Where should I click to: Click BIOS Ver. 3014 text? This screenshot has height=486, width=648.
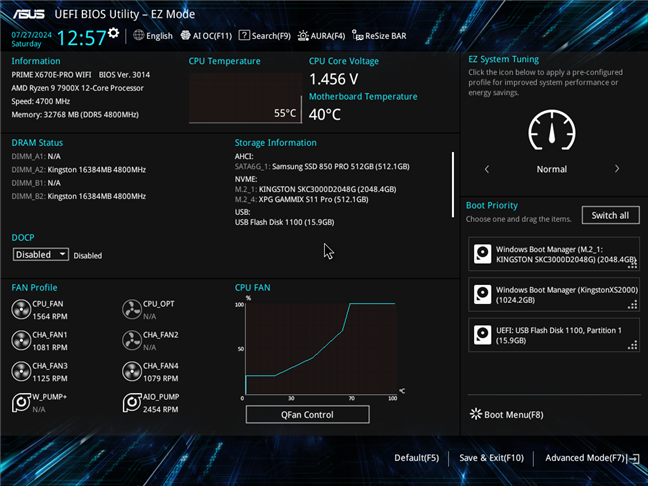point(124,75)
